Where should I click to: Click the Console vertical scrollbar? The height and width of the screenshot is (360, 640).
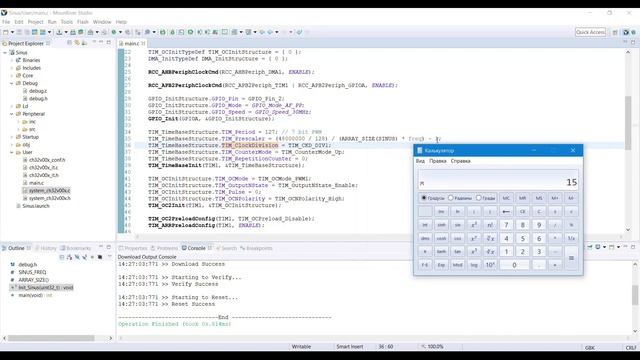(635, 295)
